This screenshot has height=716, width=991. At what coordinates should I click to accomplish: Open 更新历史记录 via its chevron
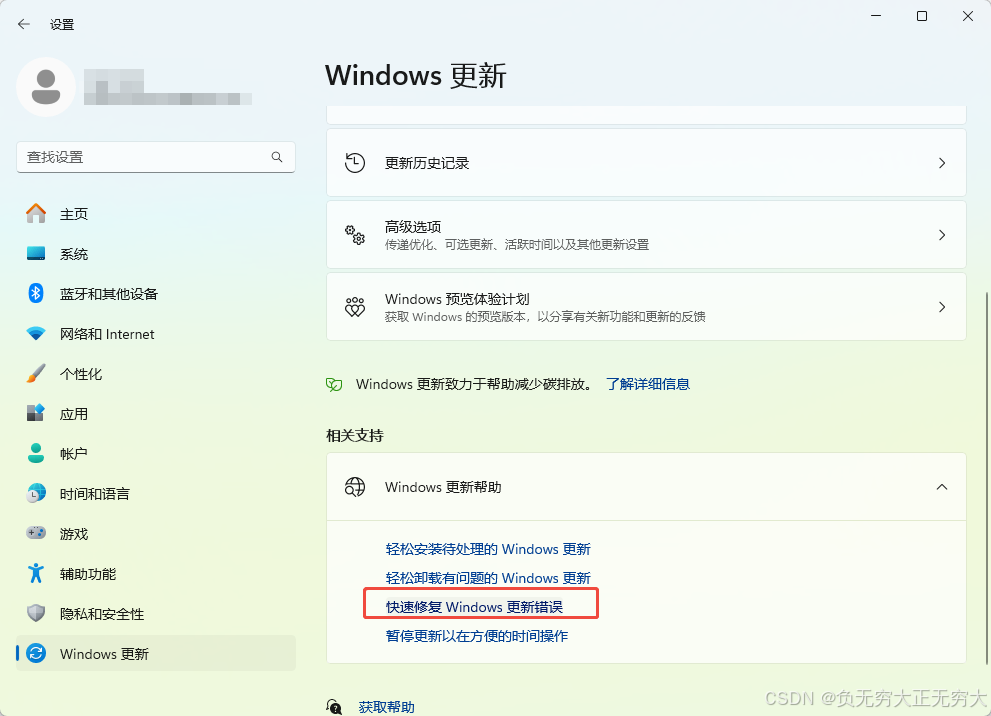pos(942,163)
